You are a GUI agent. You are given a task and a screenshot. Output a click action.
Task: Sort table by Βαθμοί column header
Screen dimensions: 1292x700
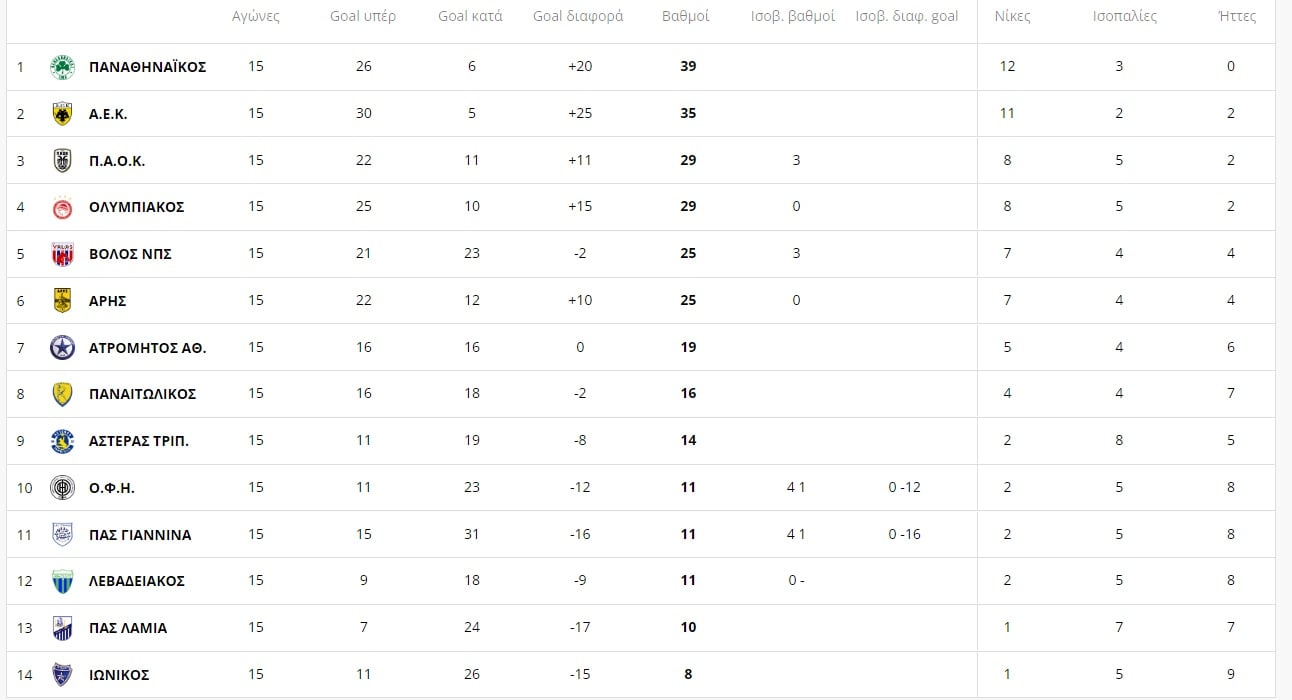[686, 16]
